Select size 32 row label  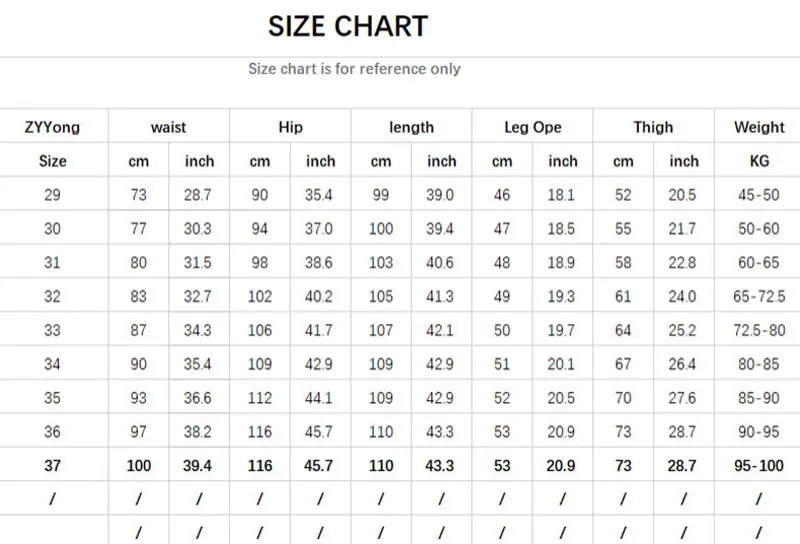pyautogui.click(x=52, y=296)
